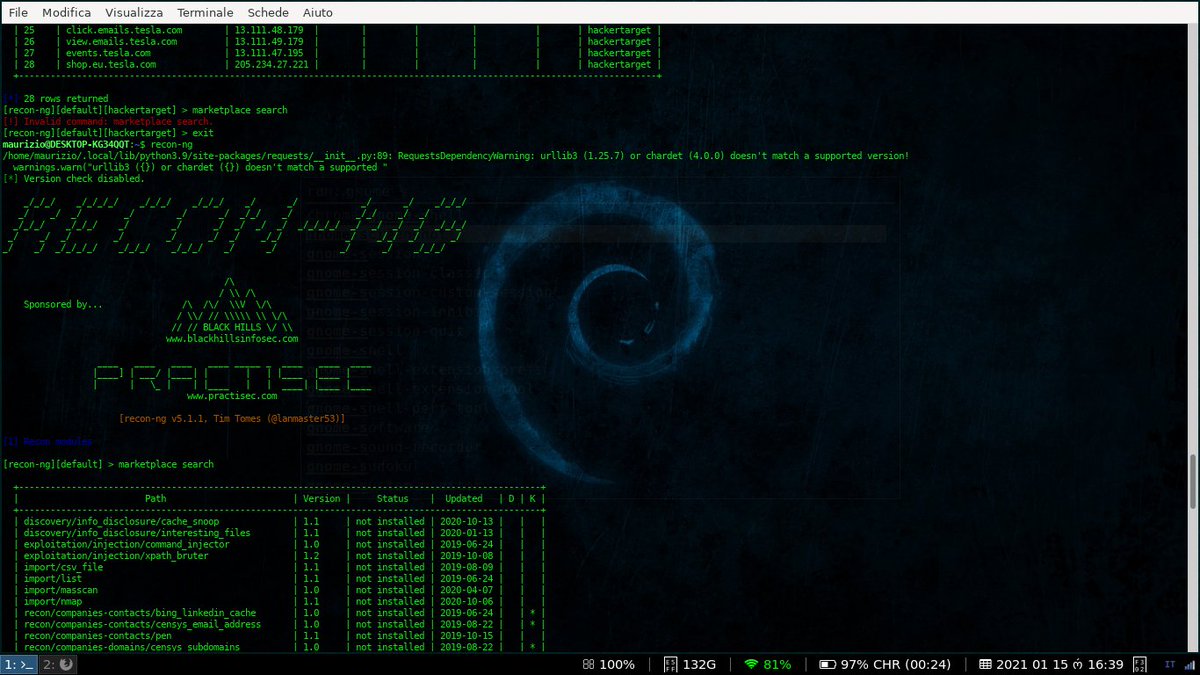Click the red 'Invalid command' error line
The height and width of the screenshot is (675, 1200).
[108, 122]
